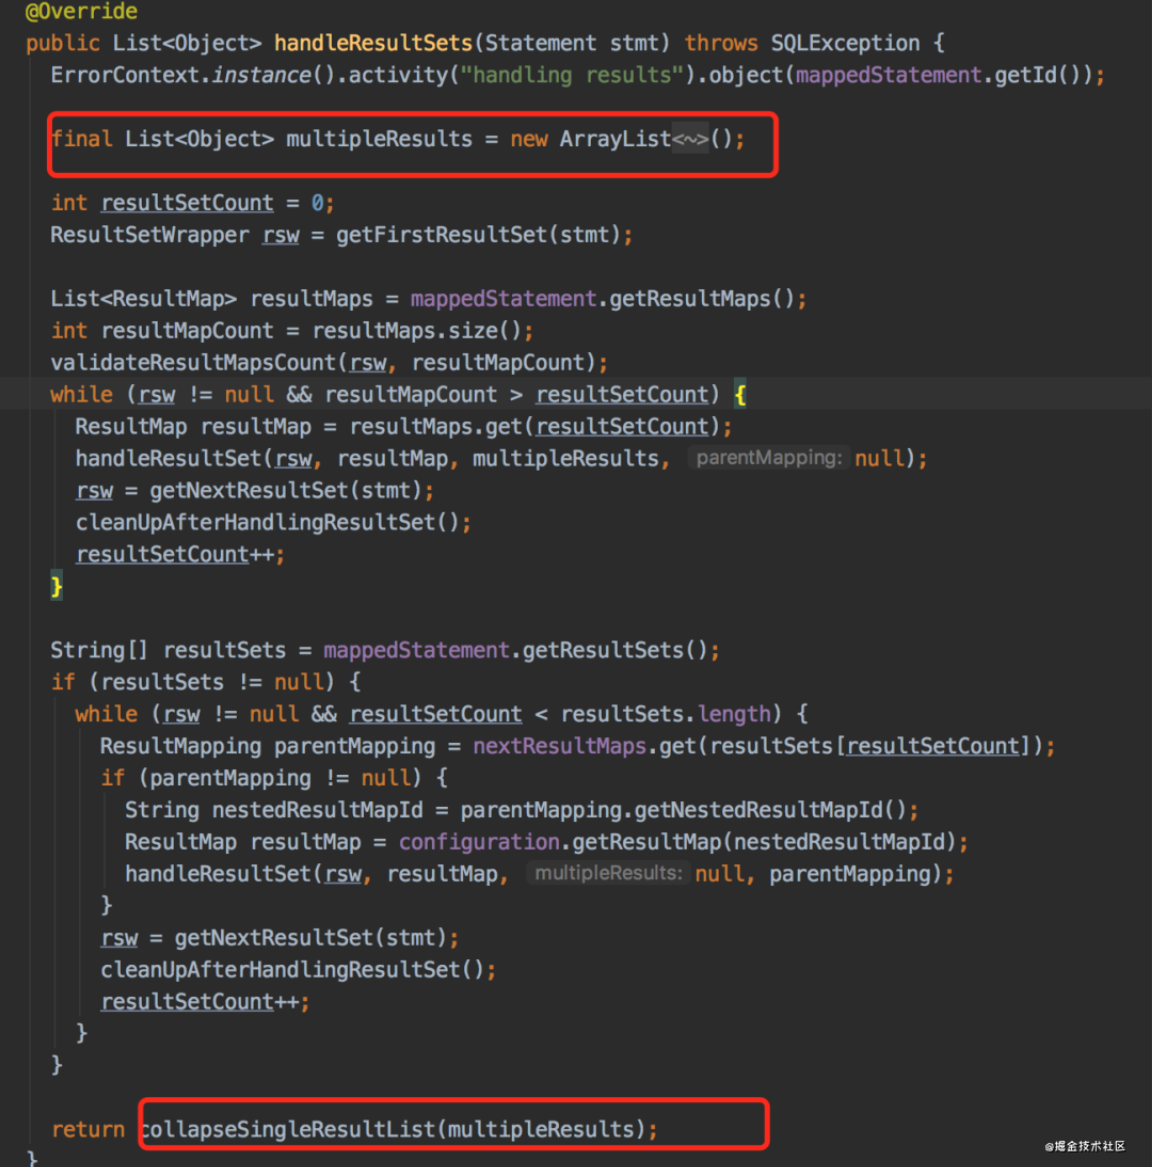
Task: Click the purple length field
Action: (734, 714)
